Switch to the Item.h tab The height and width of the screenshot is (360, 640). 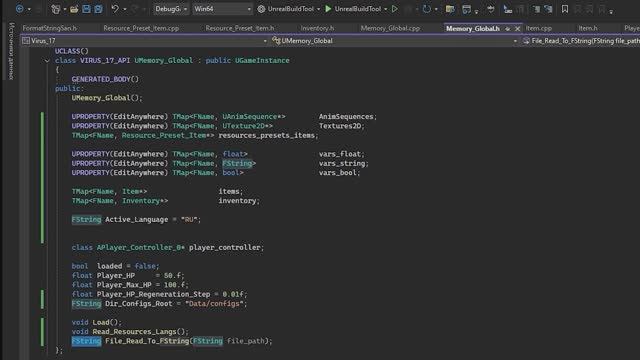[588, 28]
